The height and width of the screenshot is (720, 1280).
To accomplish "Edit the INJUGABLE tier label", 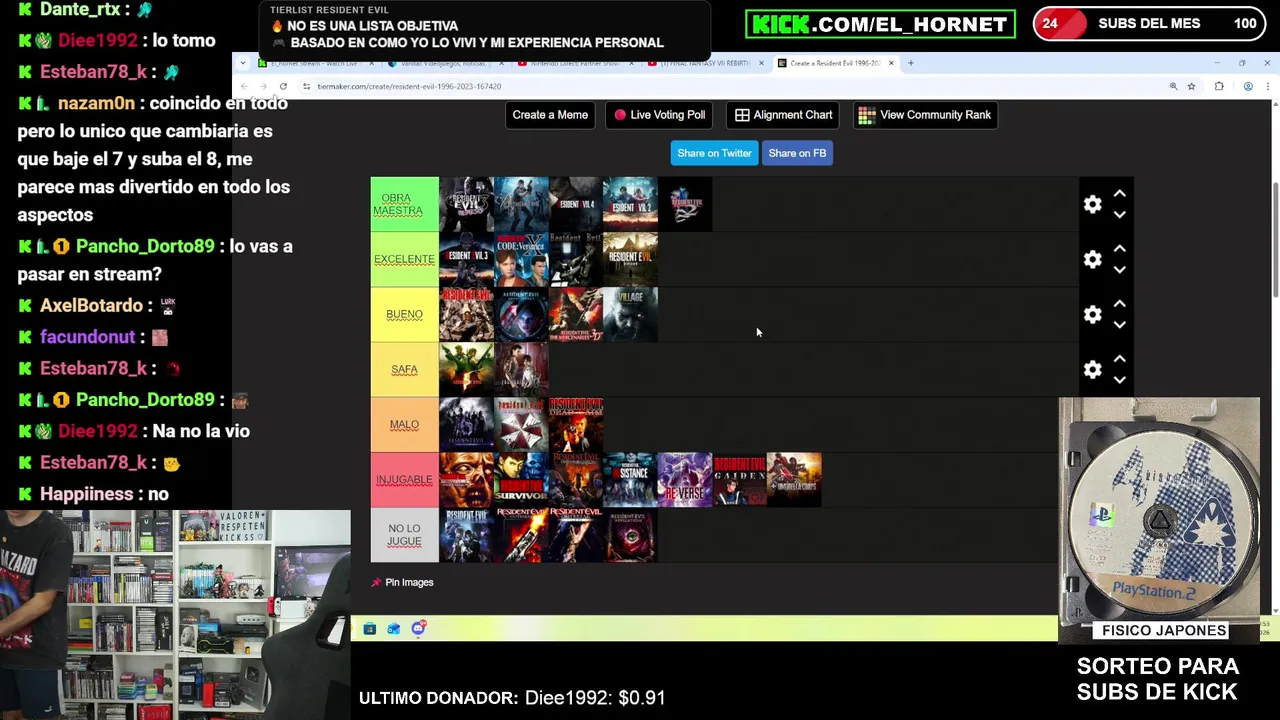I will pos(404,479).
